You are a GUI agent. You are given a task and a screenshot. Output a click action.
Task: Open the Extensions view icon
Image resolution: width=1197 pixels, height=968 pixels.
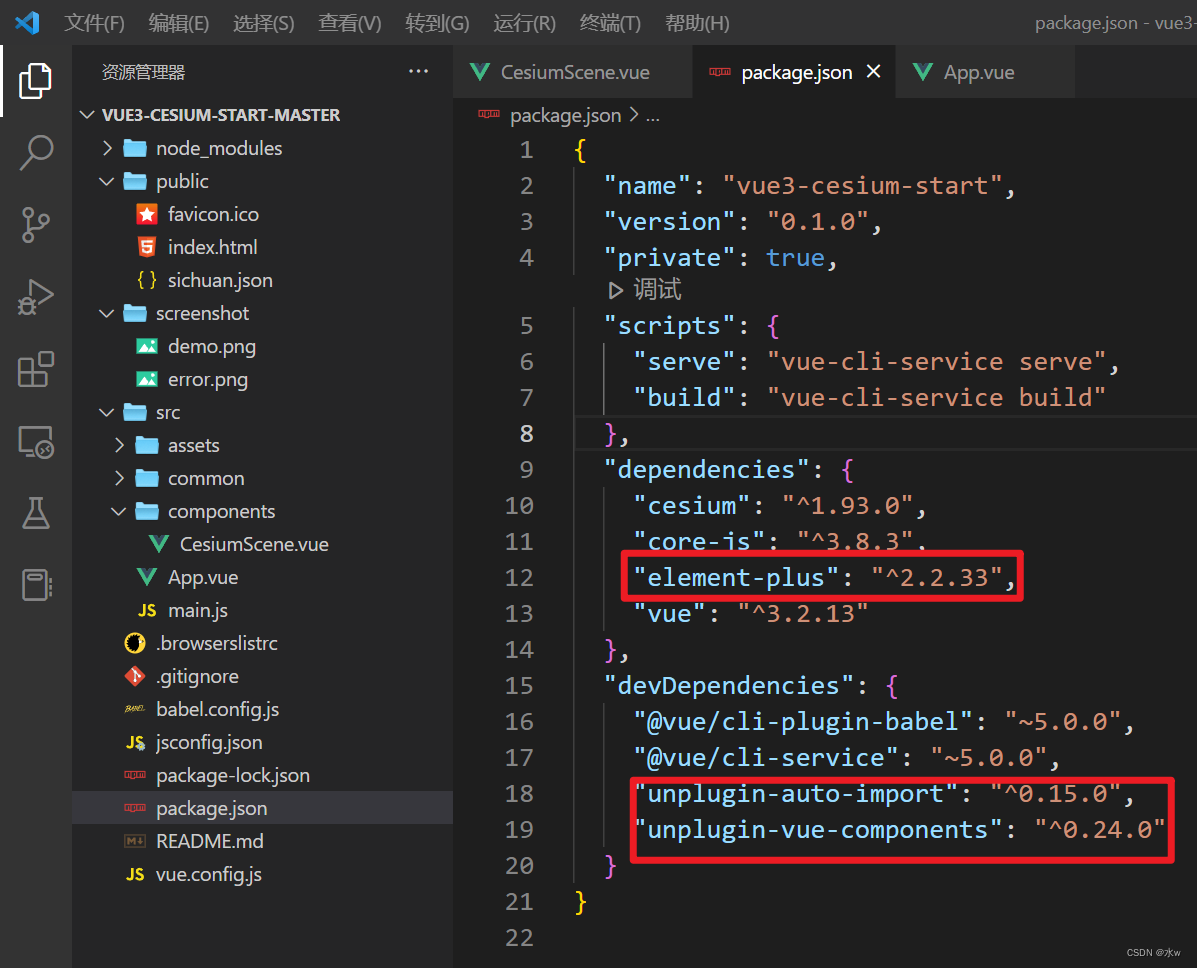click(35, 369)
